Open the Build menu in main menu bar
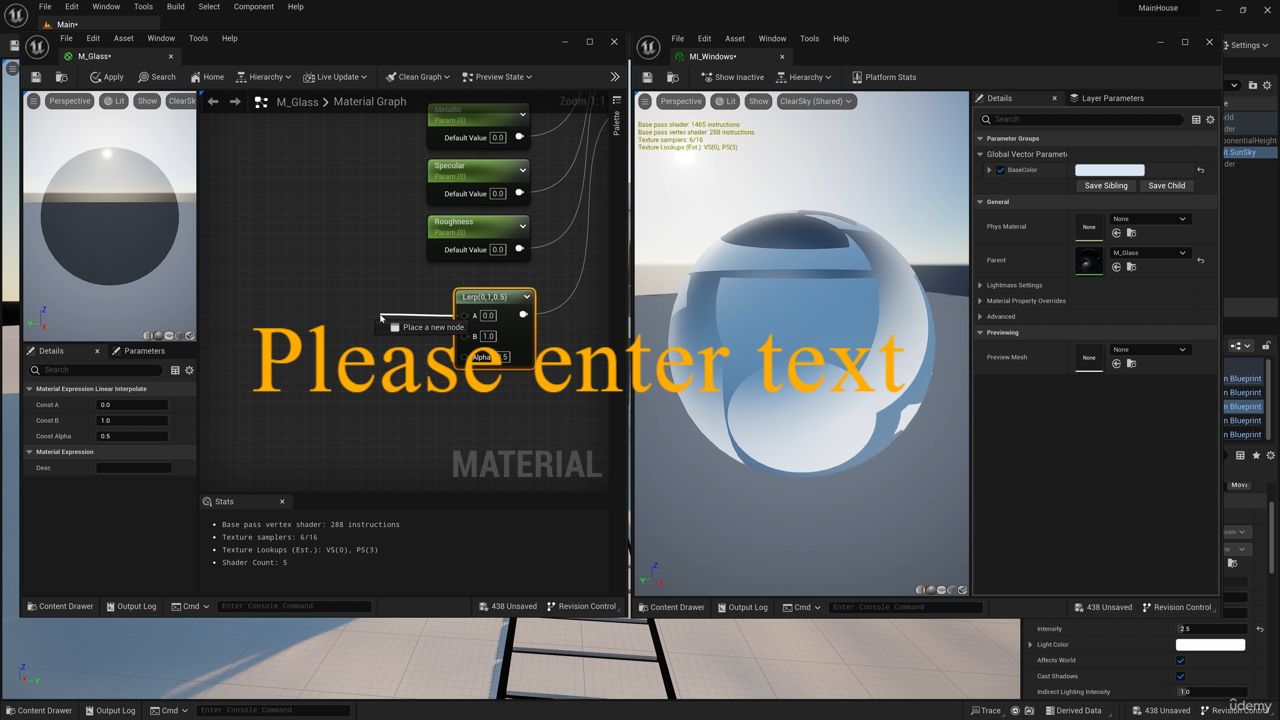 coord(175,7)
